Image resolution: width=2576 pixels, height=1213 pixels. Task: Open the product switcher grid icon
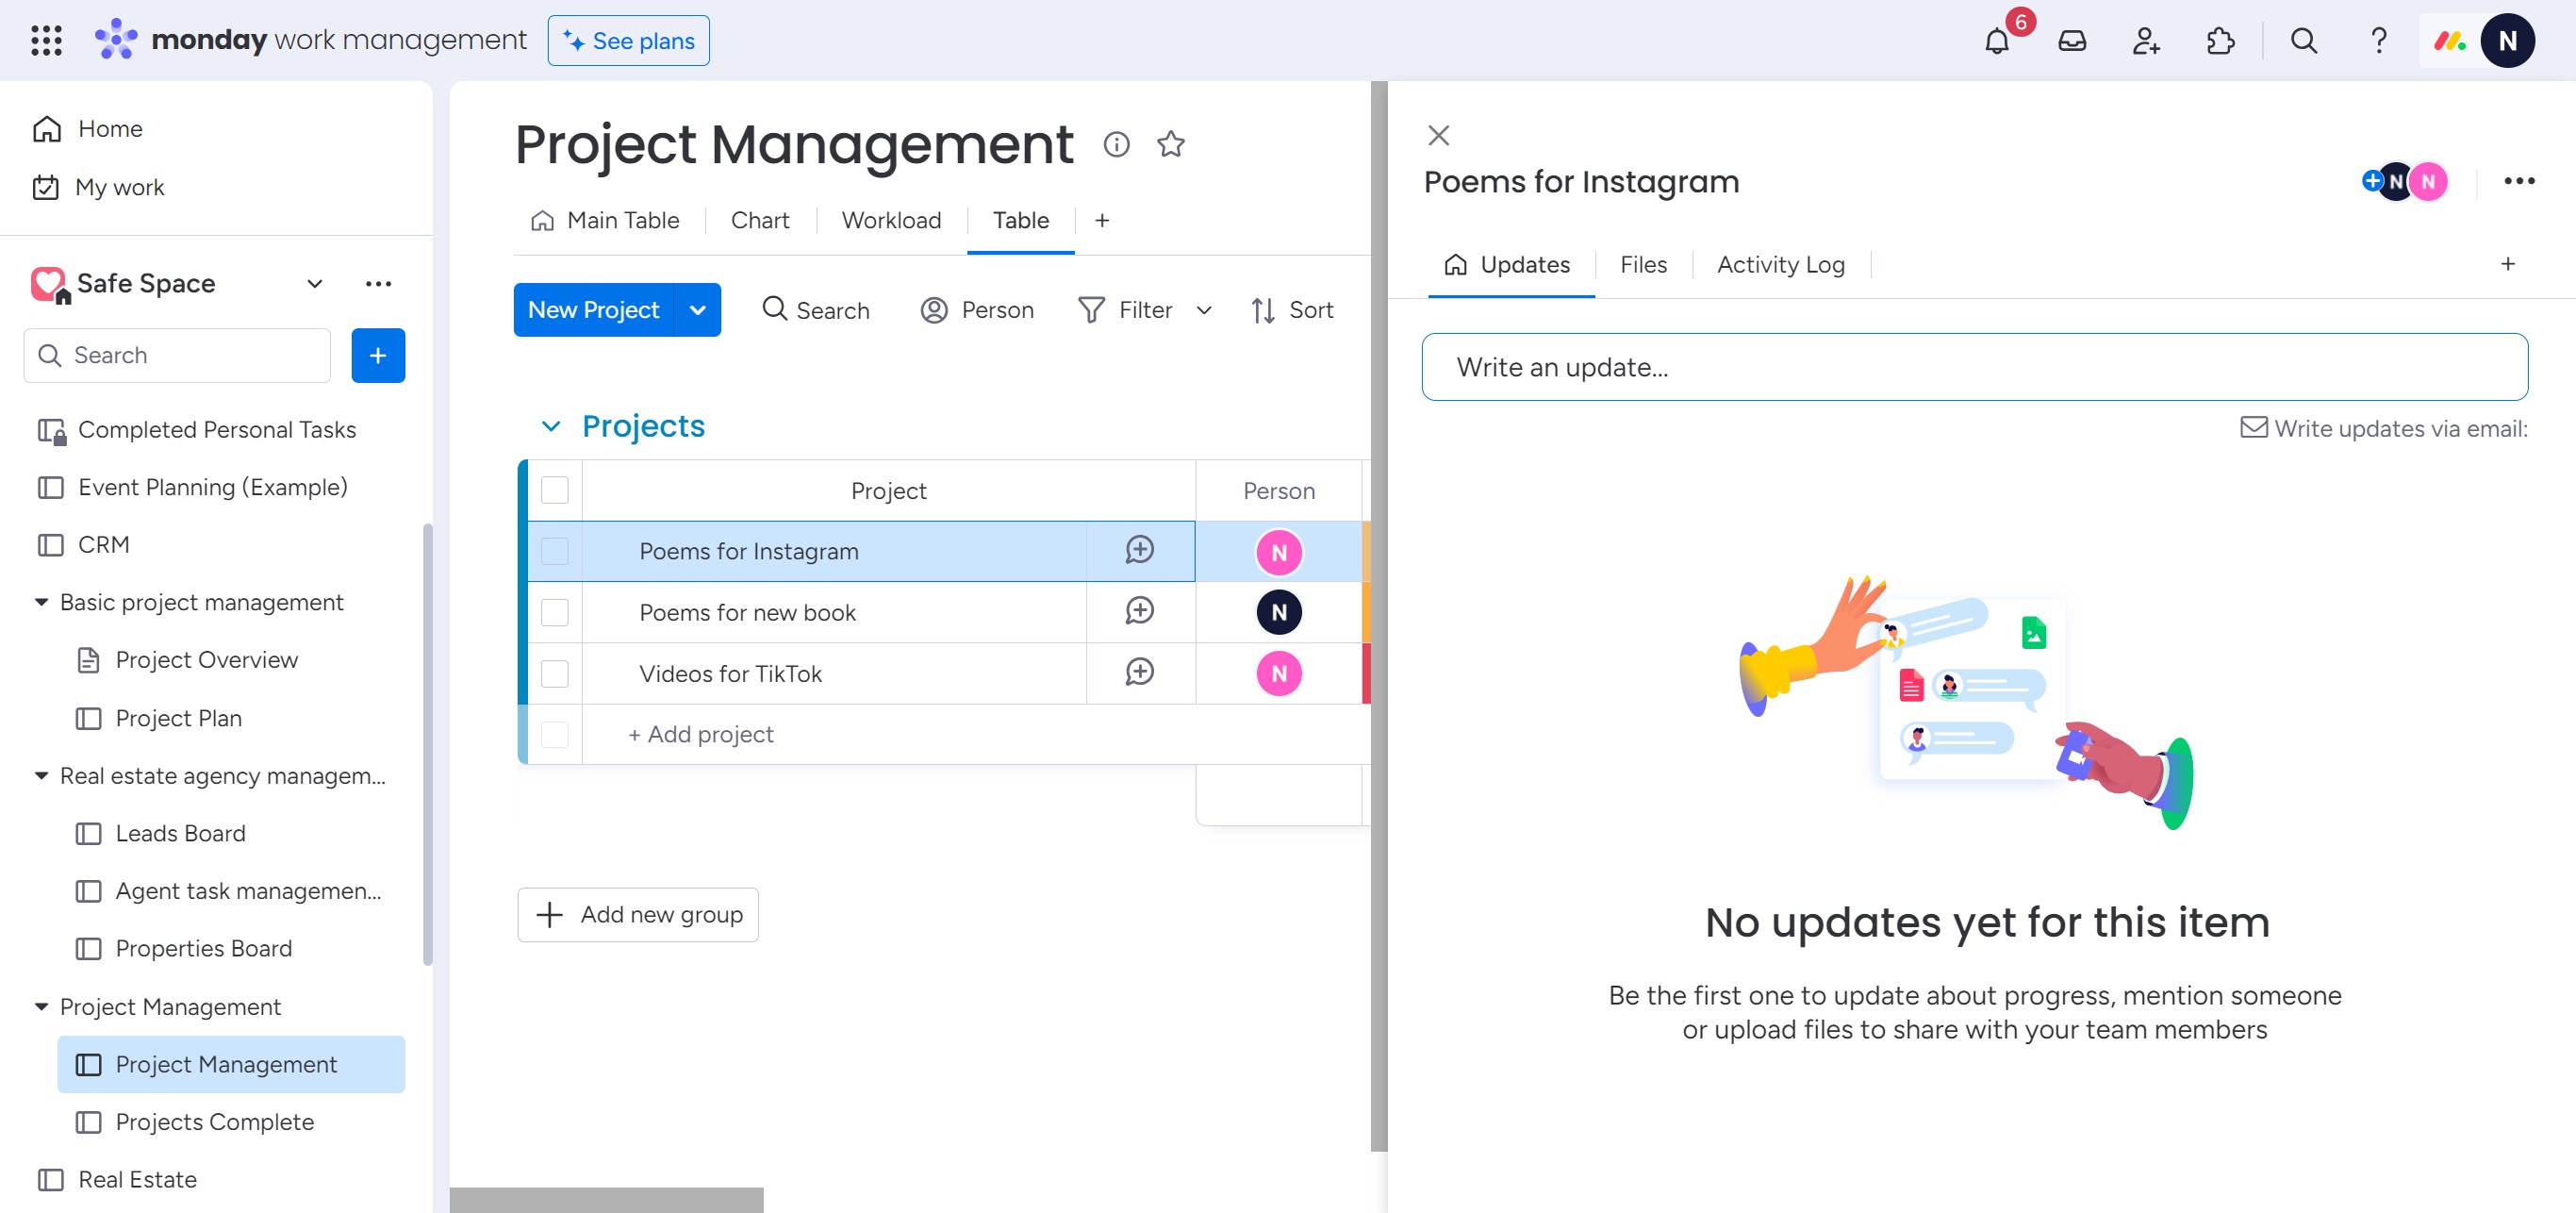coord(46,40)
